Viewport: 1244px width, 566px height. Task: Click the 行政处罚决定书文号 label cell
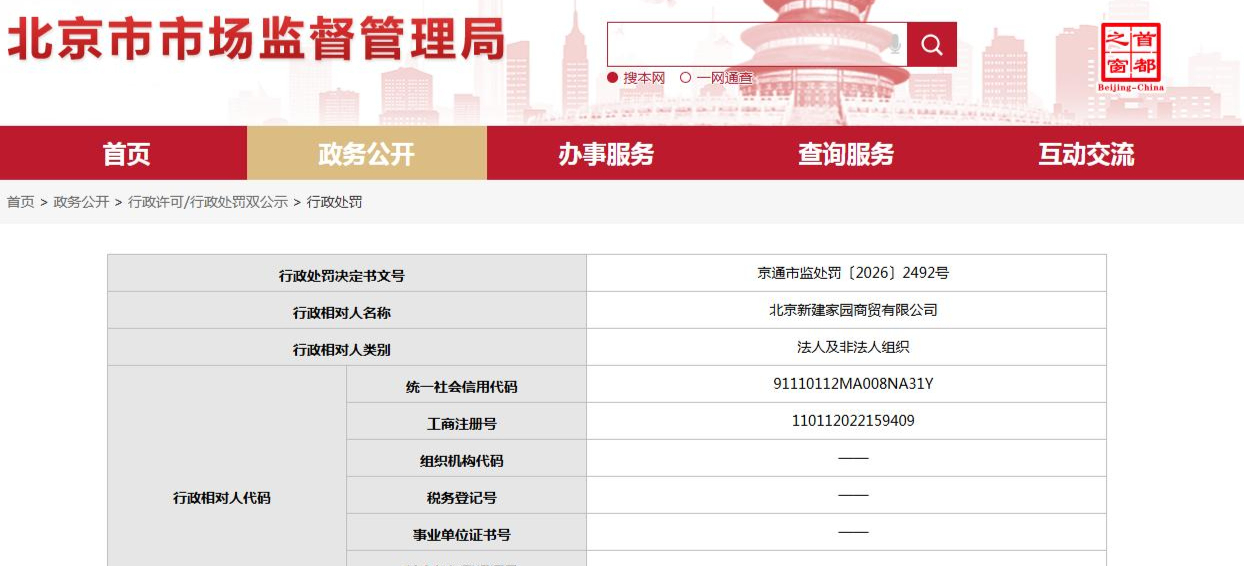pos(347,273)
